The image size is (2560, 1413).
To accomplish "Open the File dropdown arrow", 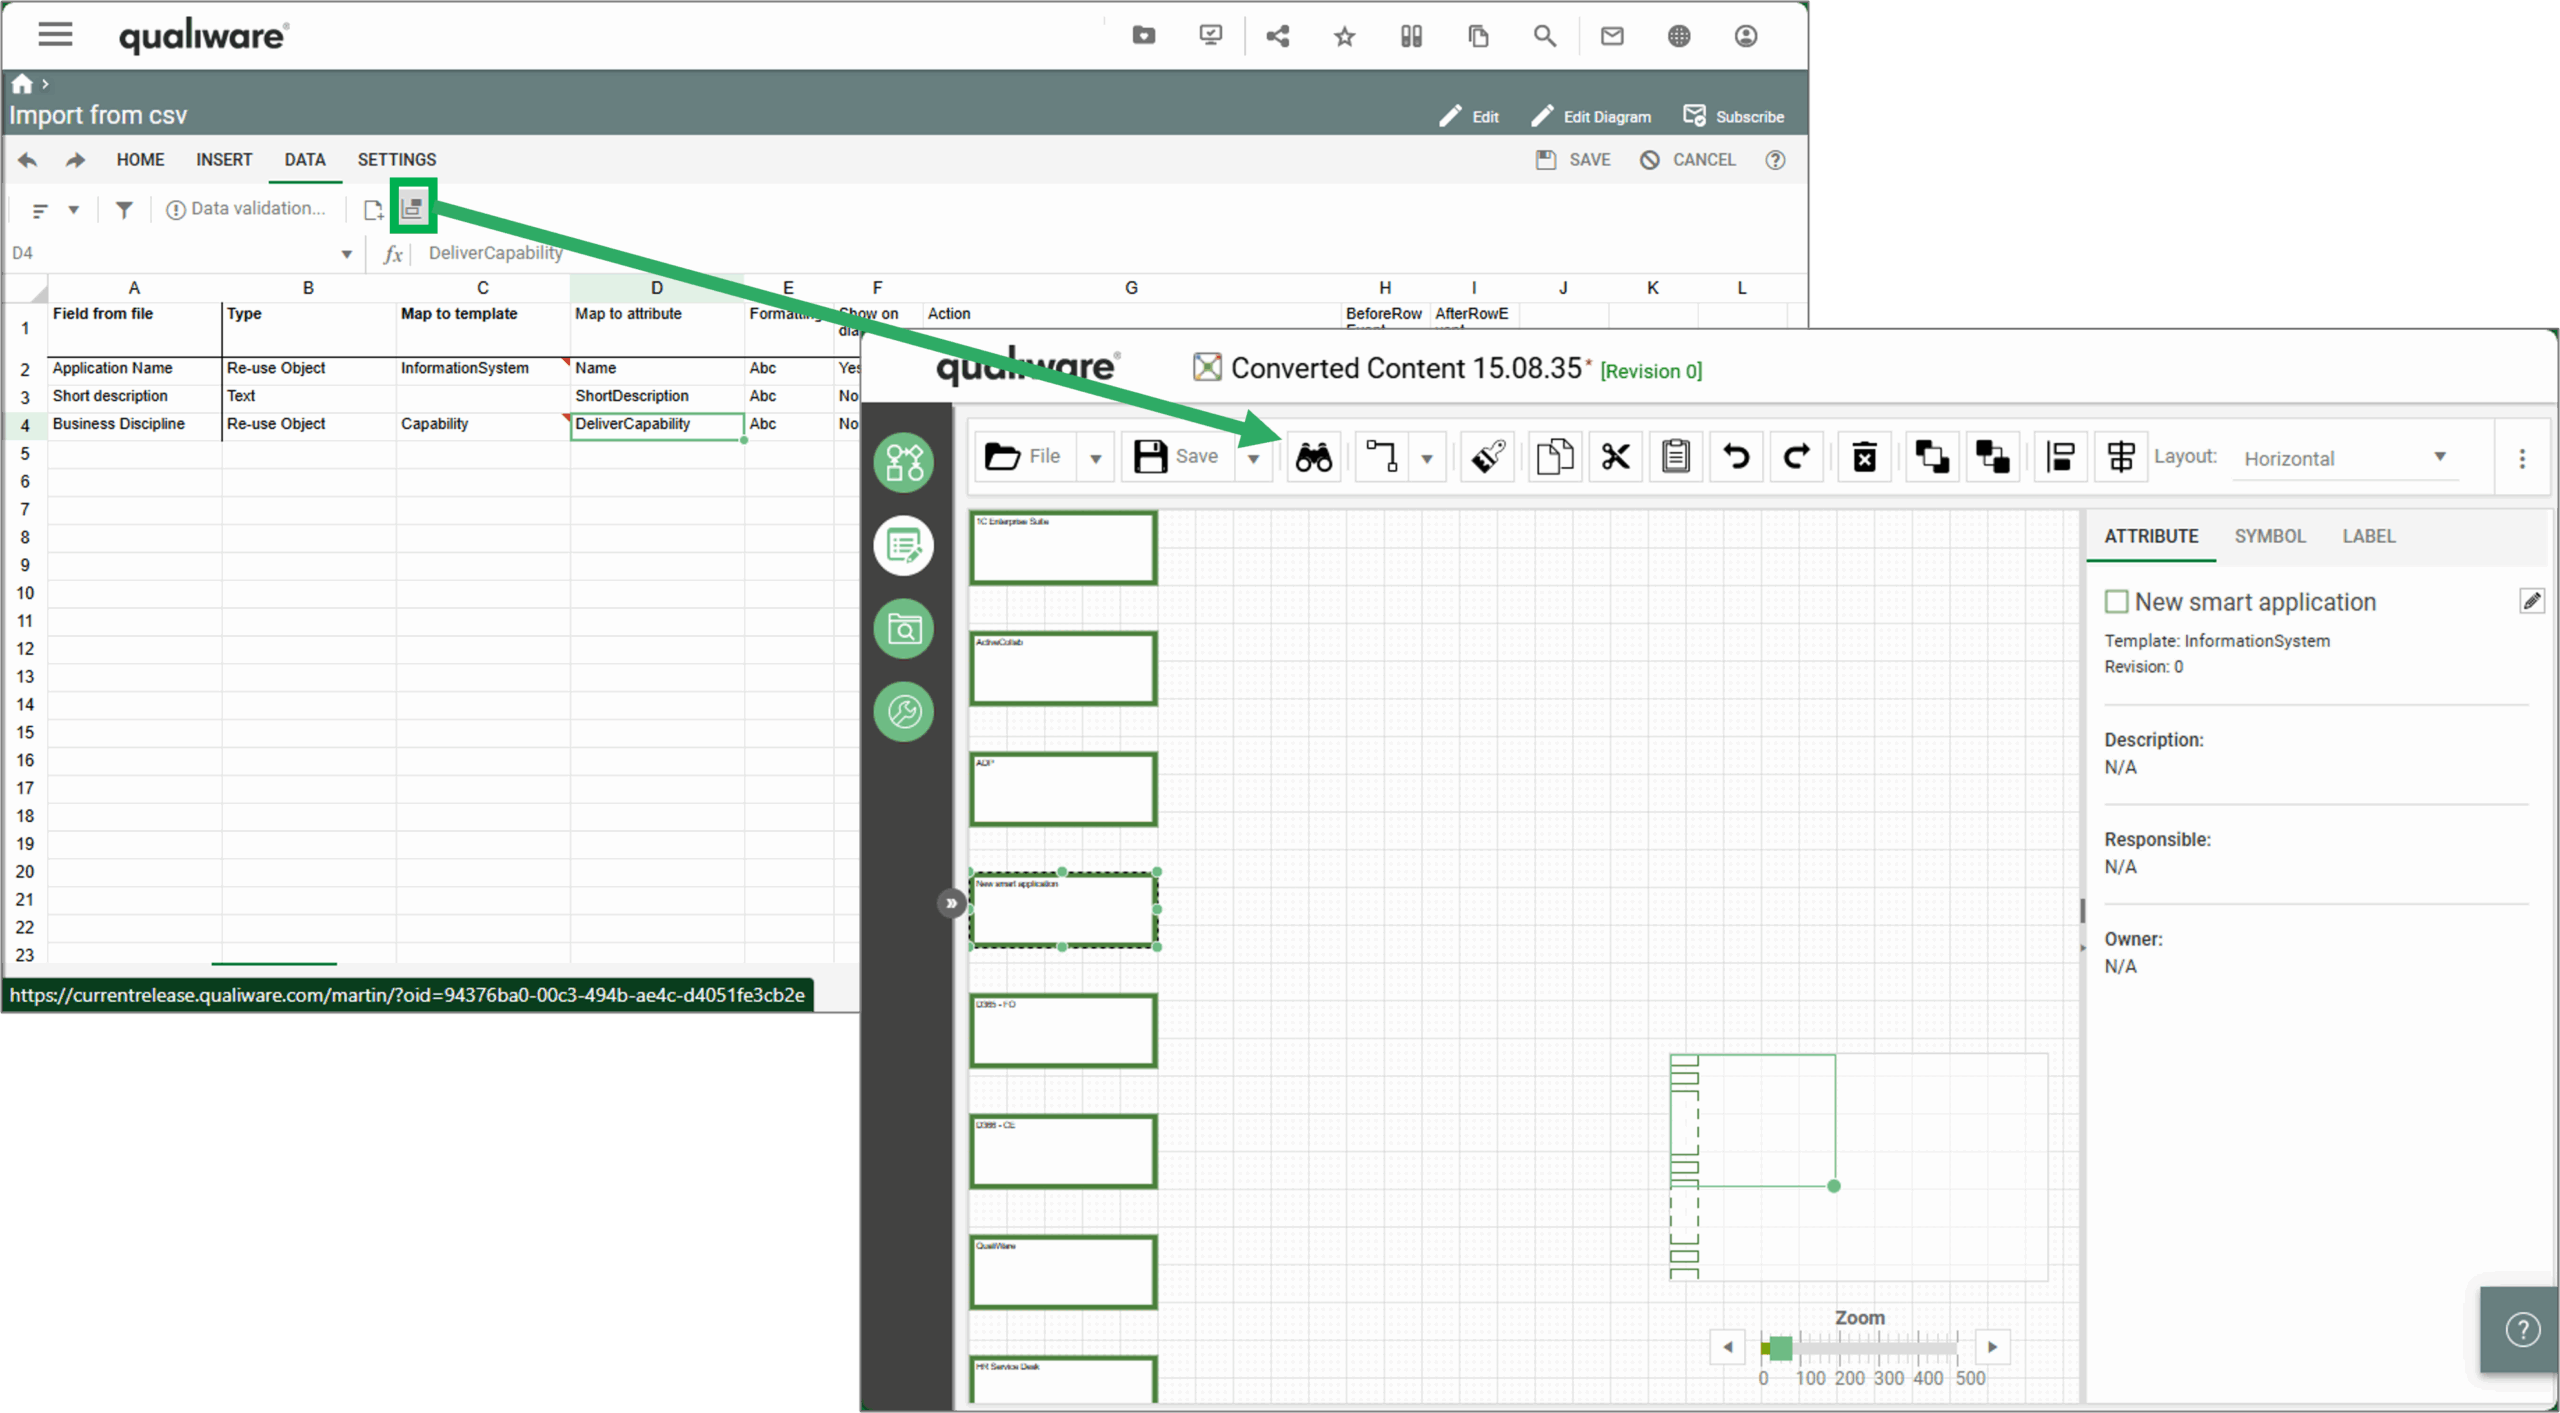I will [x=1096, y=458].
